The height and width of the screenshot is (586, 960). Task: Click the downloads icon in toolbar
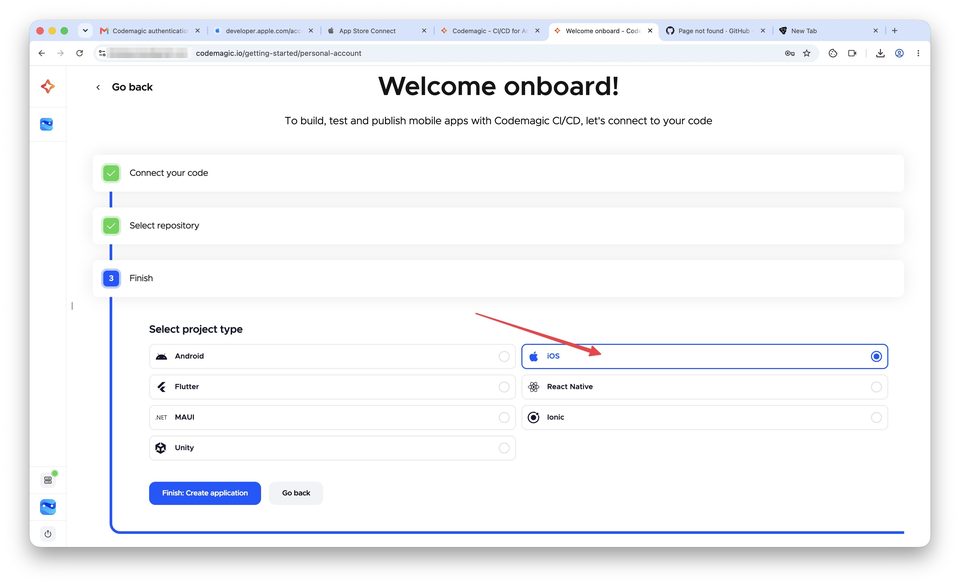click(x=880, y=53)
